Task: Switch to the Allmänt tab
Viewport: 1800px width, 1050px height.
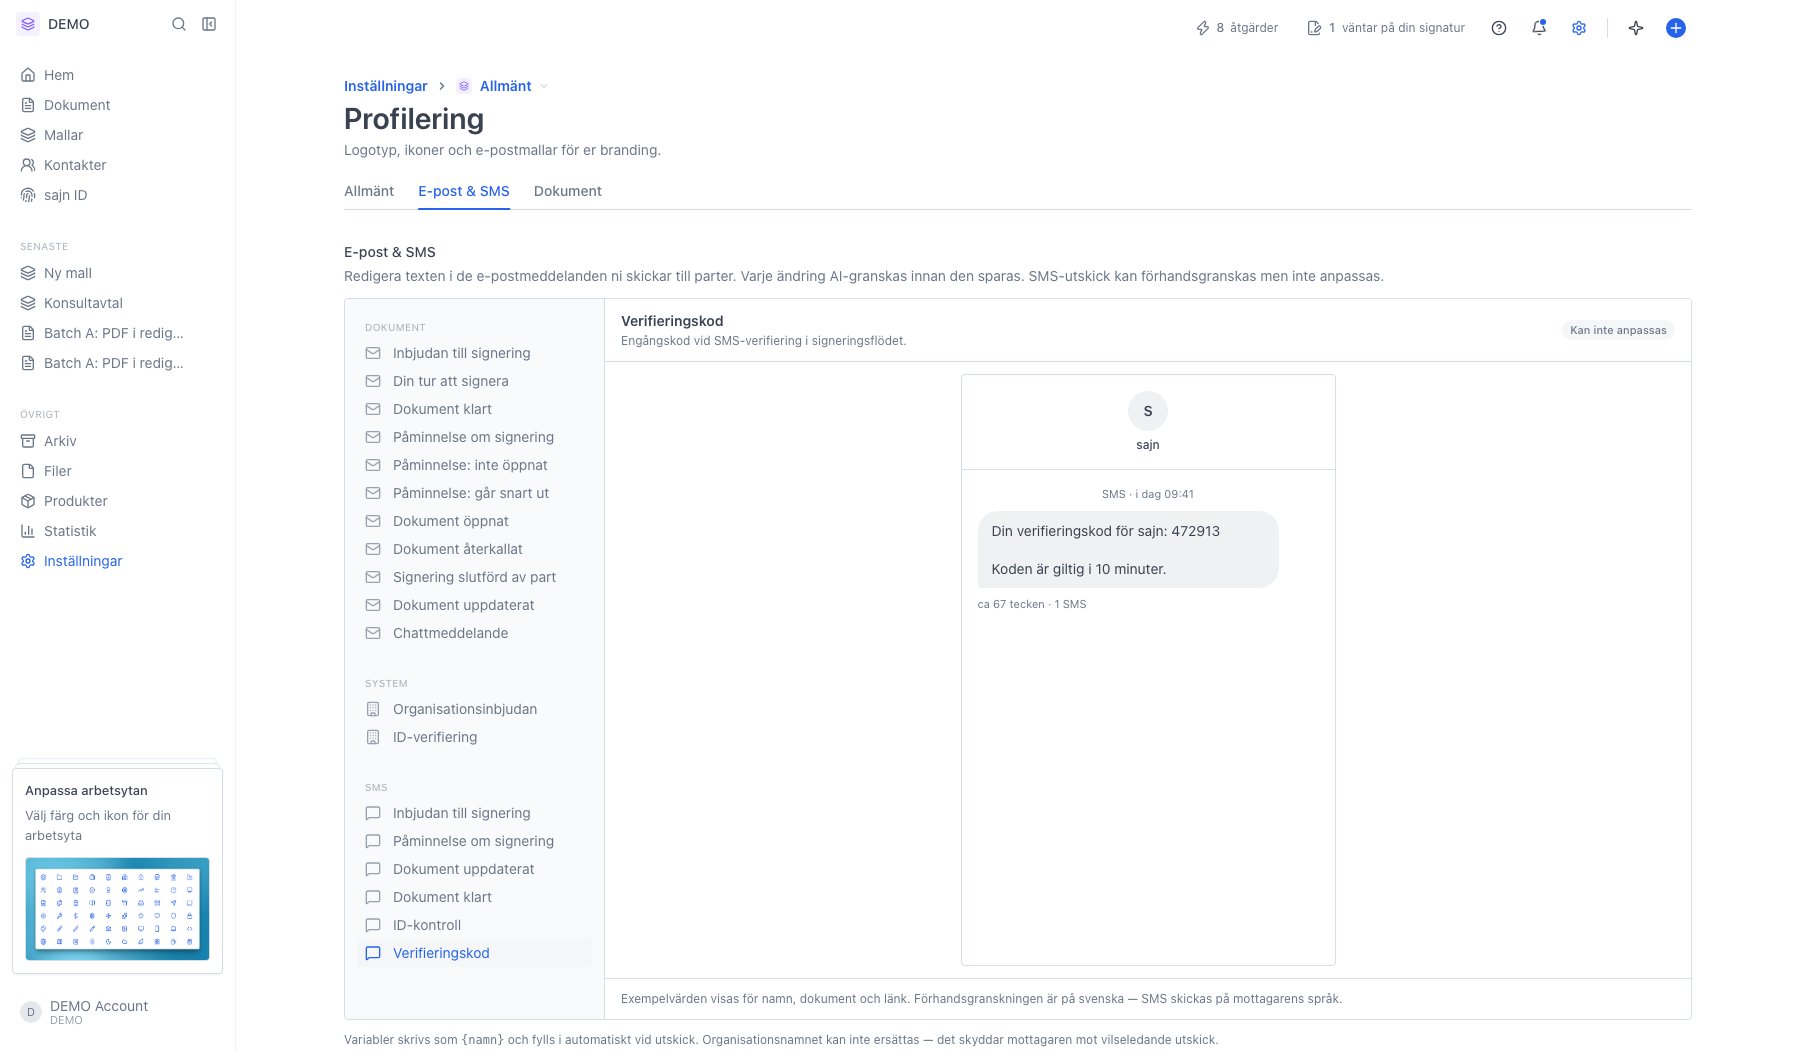Action: point(369,191)
